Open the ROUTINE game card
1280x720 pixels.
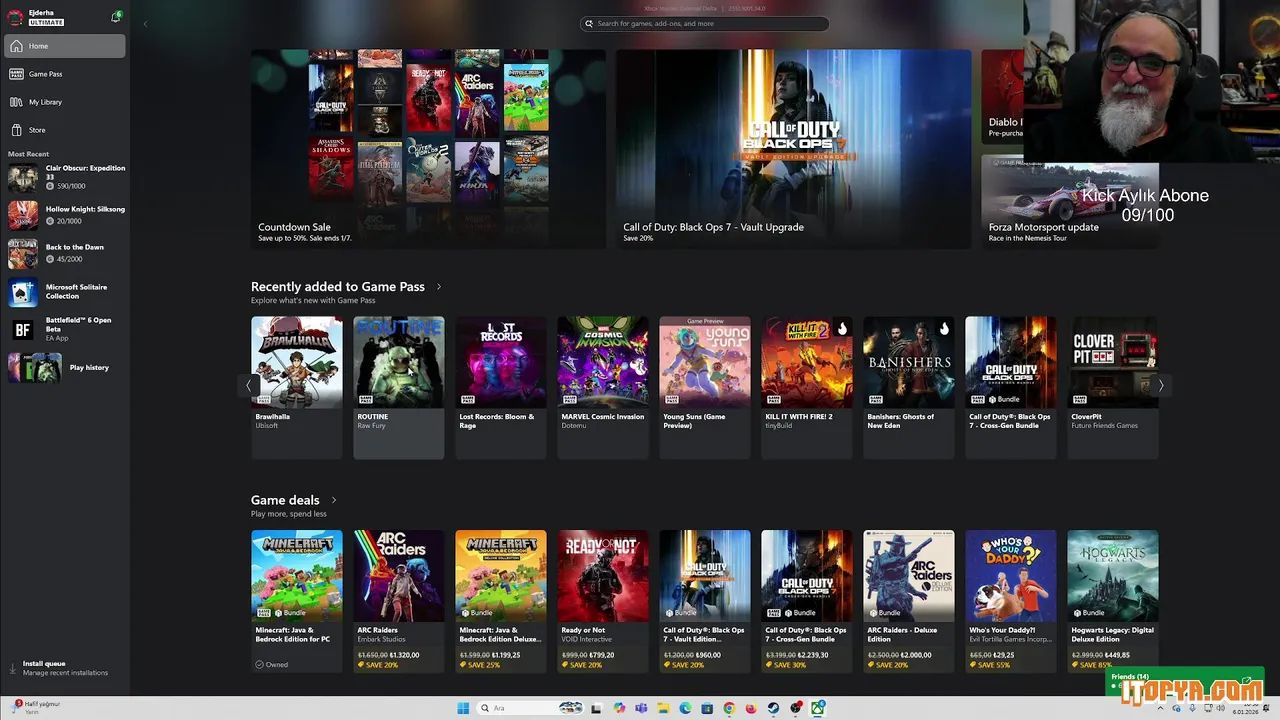click(398, 387)
